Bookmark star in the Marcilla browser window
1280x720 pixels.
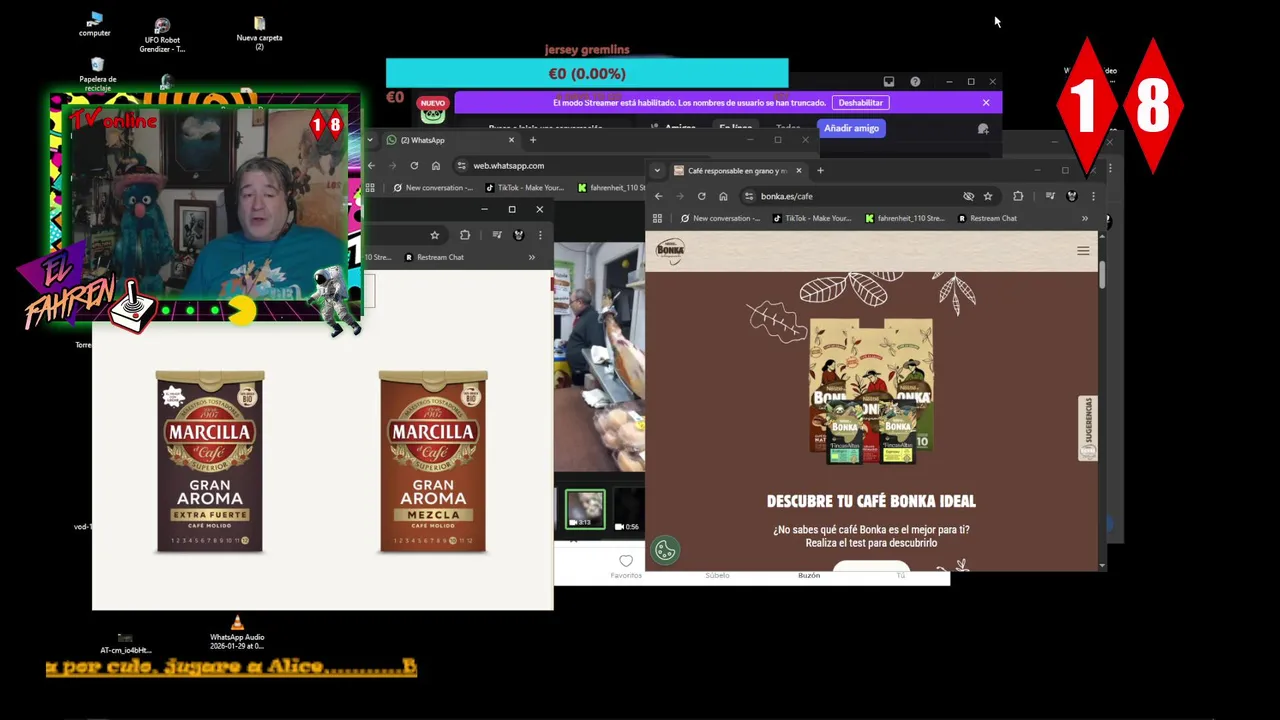pos(434,235)
